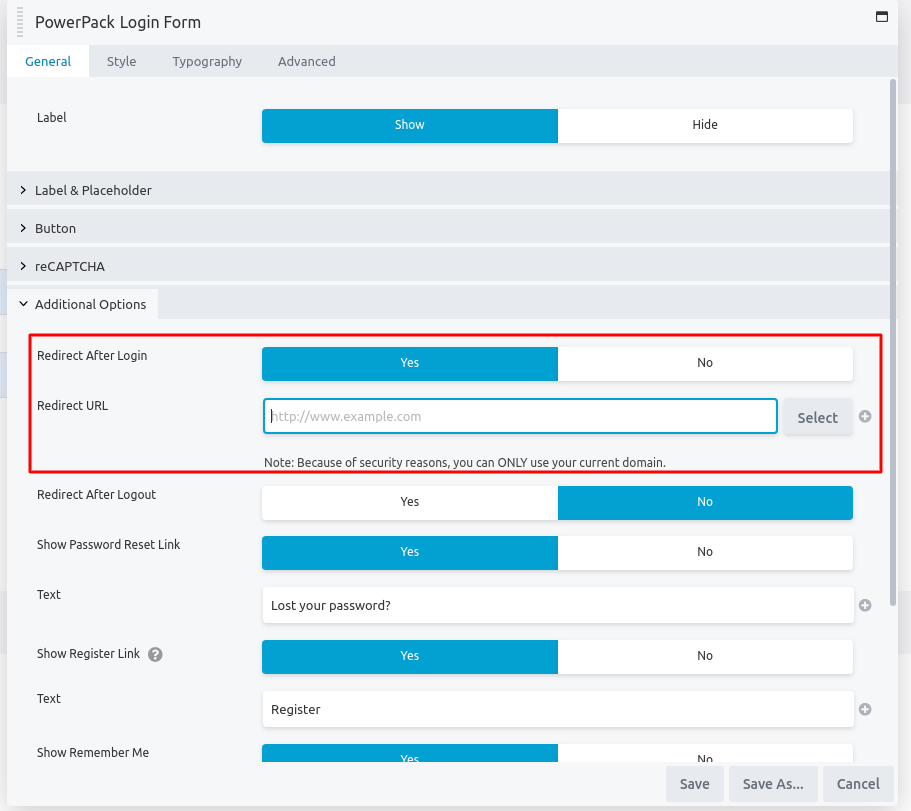Image resolution: width=911 pixels, height=811 pixels.
Task: Select No for Show Register Link
Action: [705, 656]
